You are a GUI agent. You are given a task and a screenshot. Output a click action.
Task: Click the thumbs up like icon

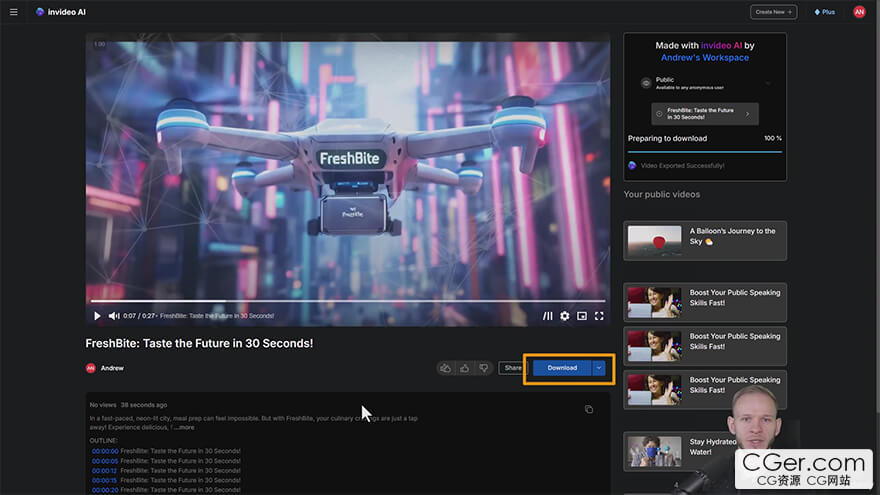point(465,368)
